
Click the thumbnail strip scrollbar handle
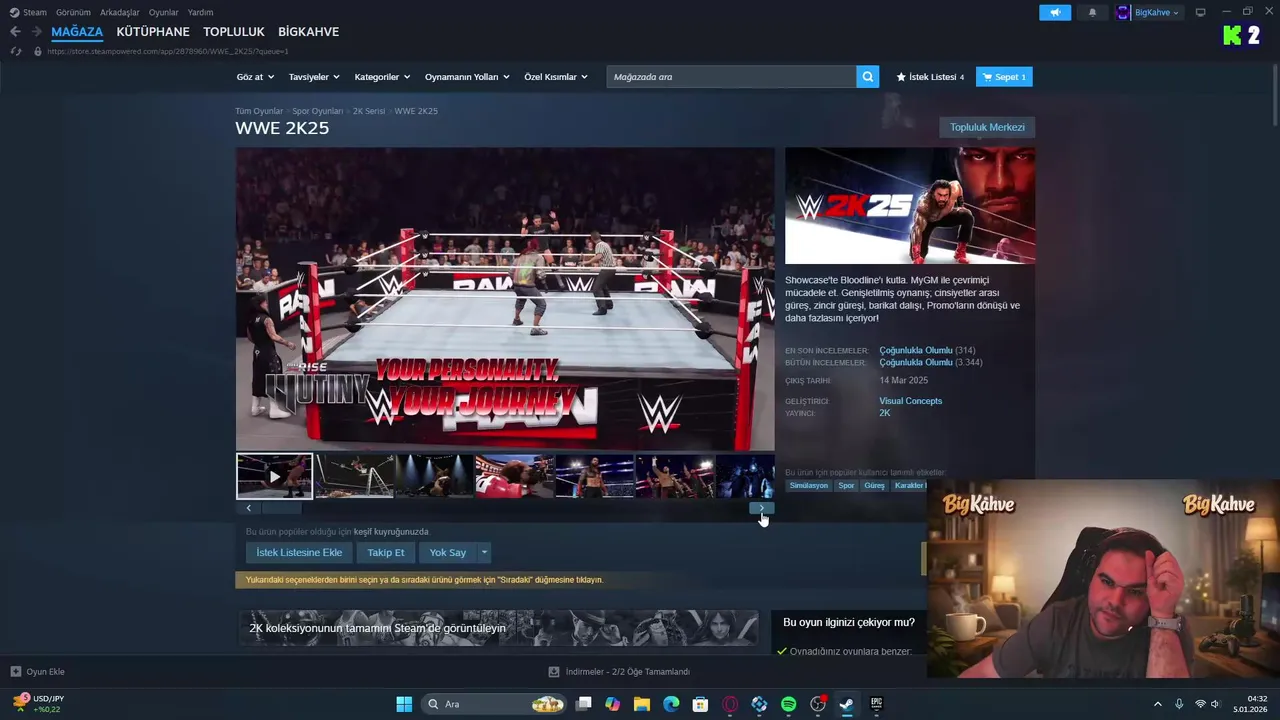pos(282,508)
